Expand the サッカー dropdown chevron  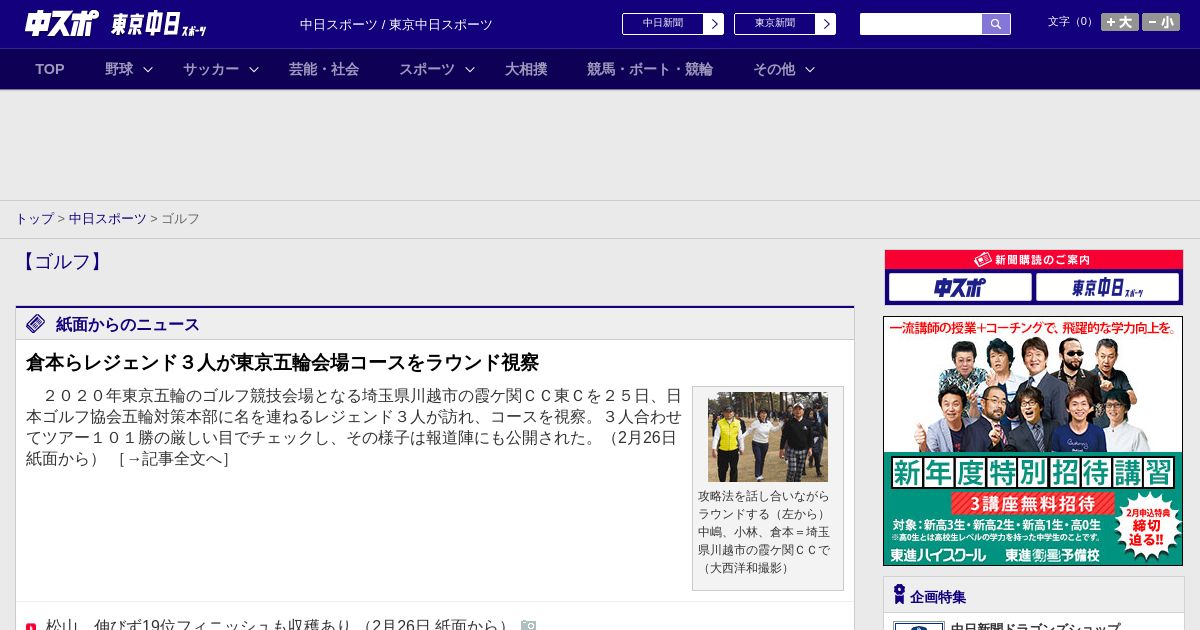click(x=254, y=69)
